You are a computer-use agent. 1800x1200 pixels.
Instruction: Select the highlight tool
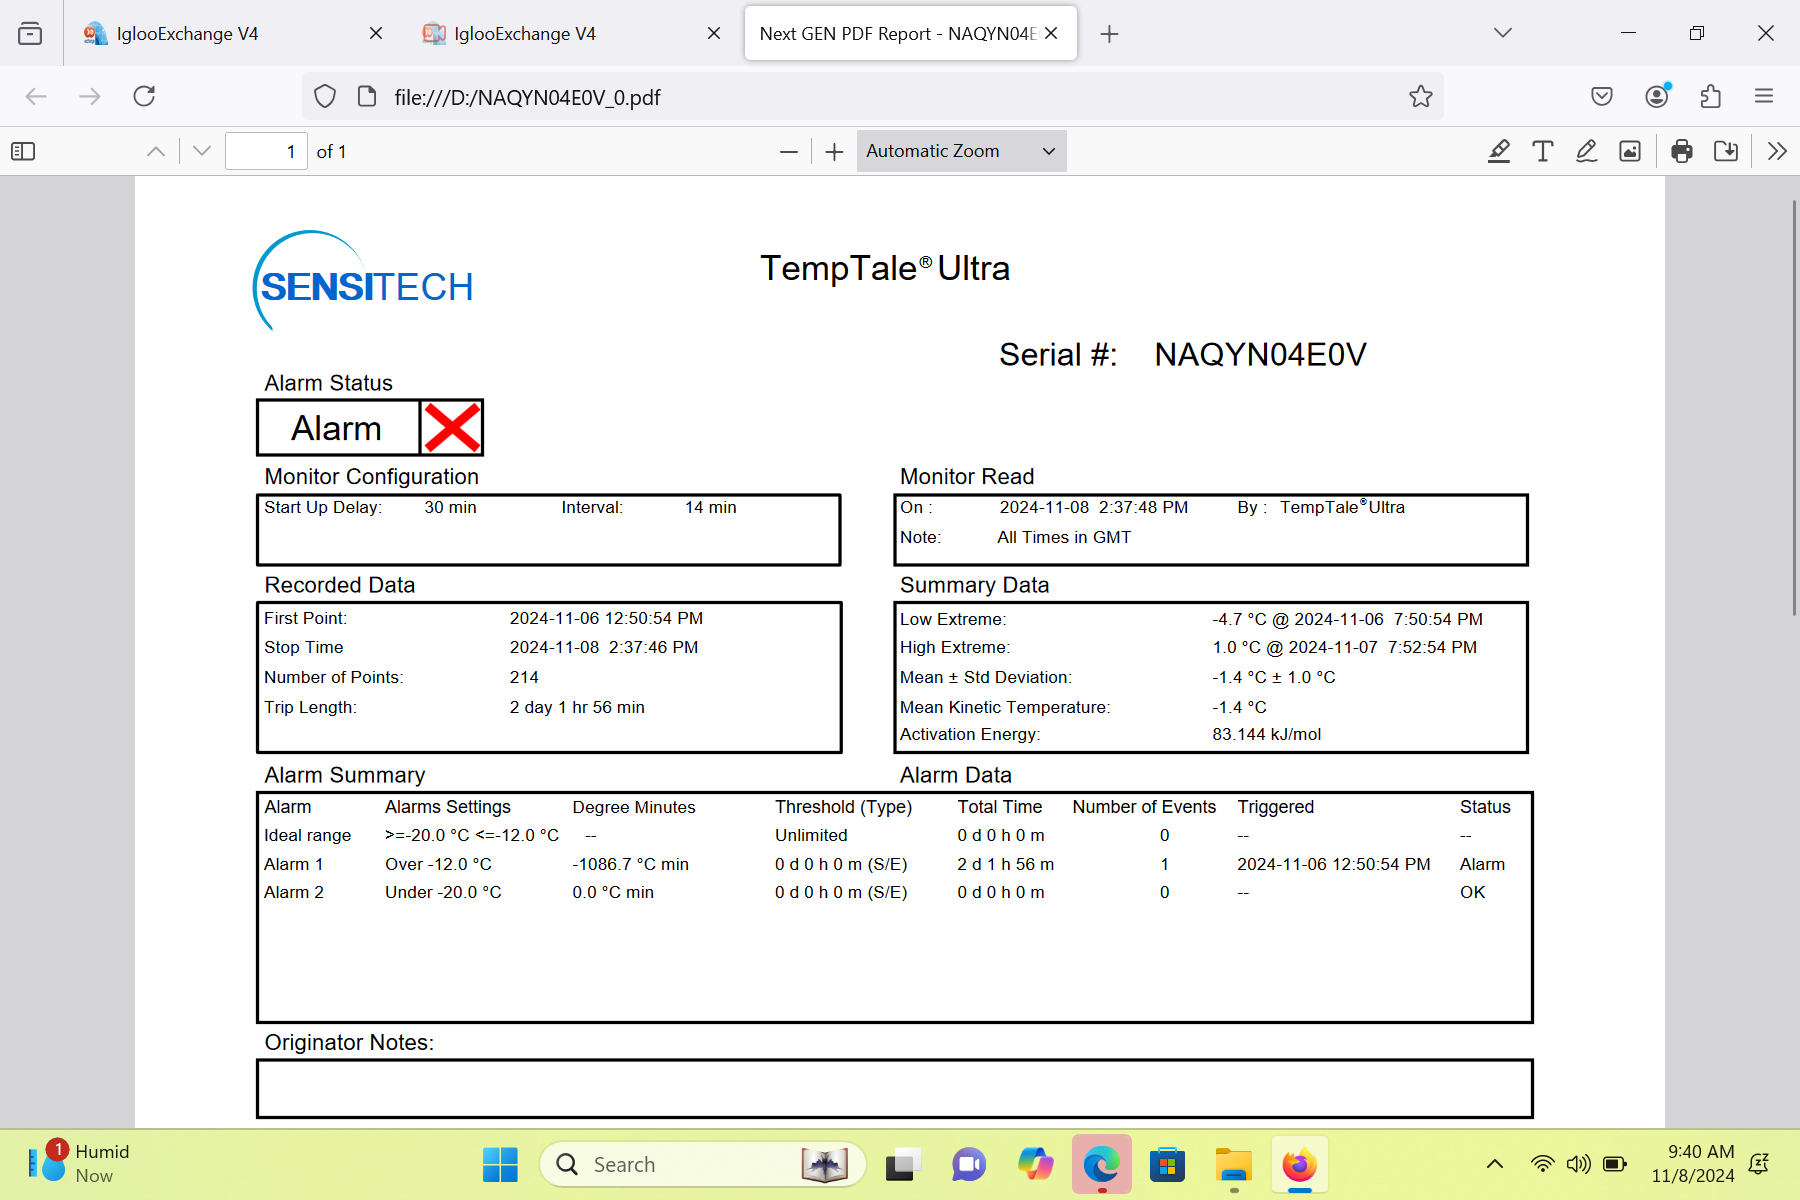point(1499,151)
